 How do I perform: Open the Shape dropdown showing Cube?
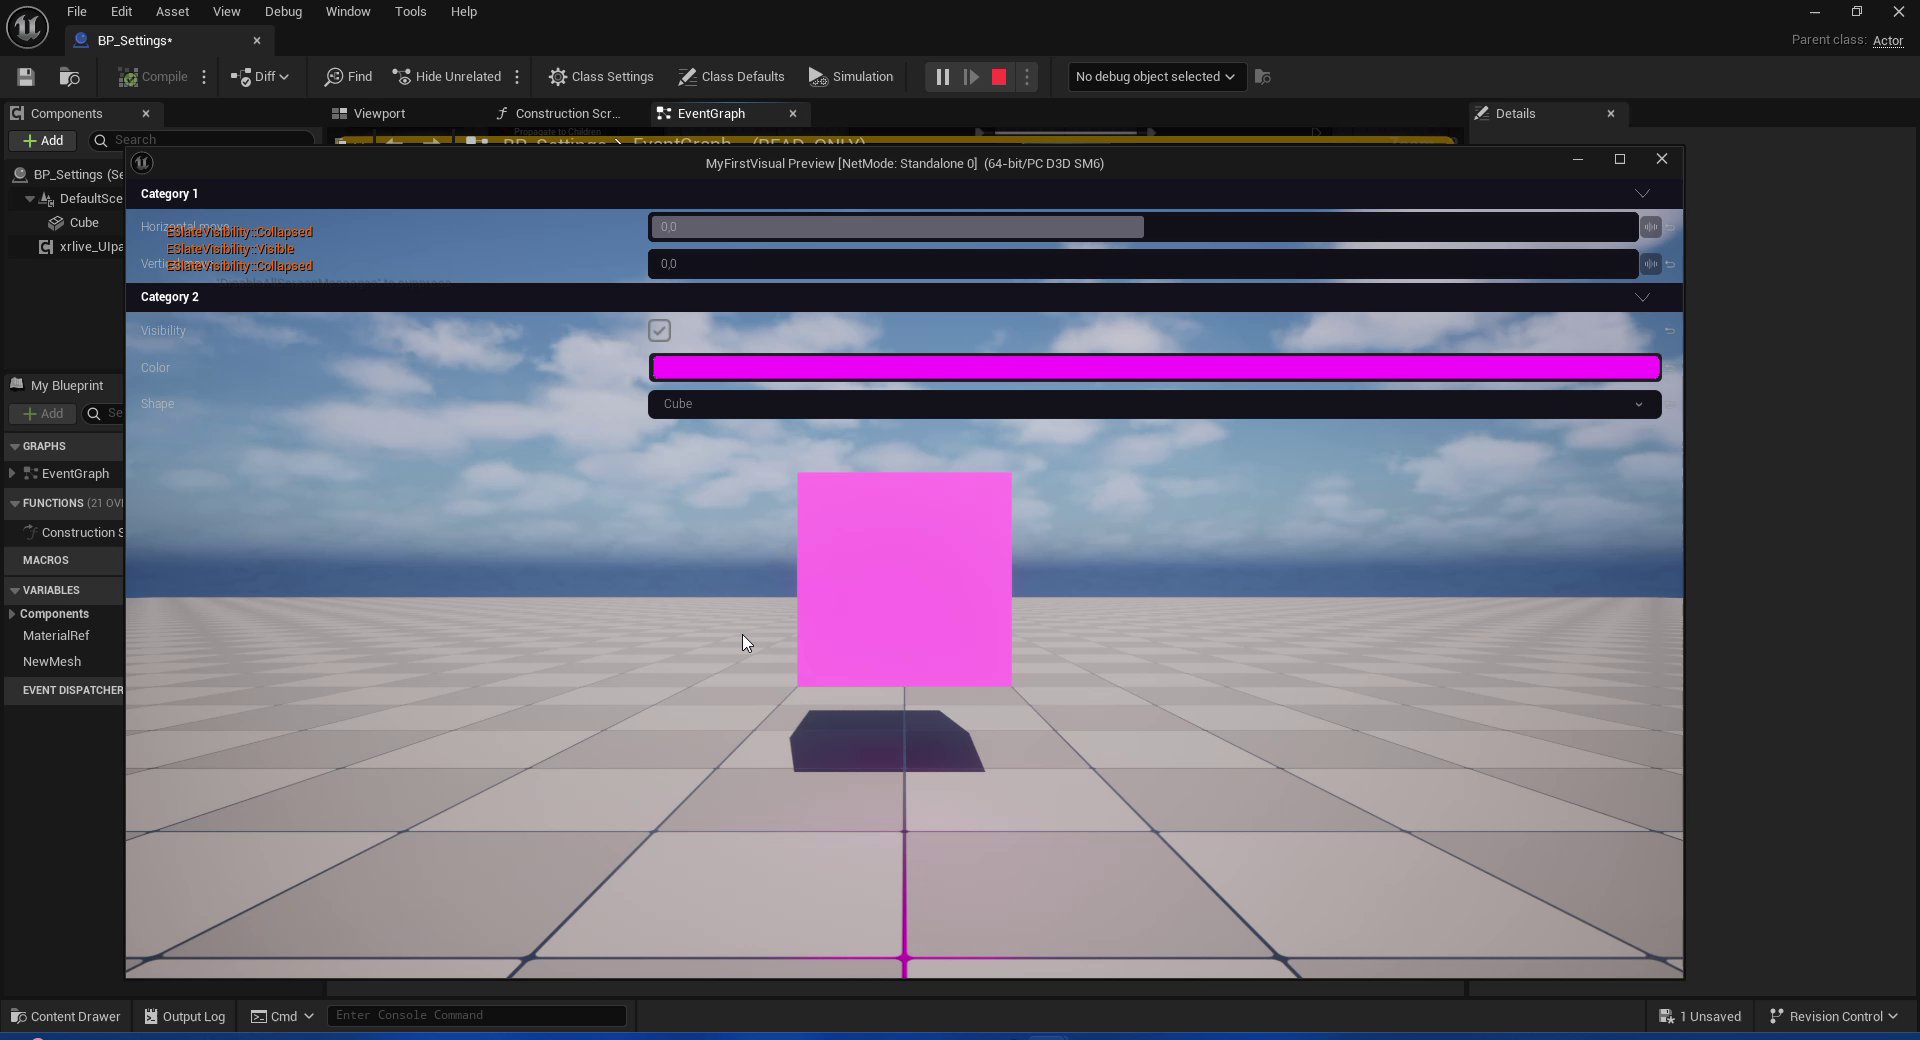point(1155,405)
